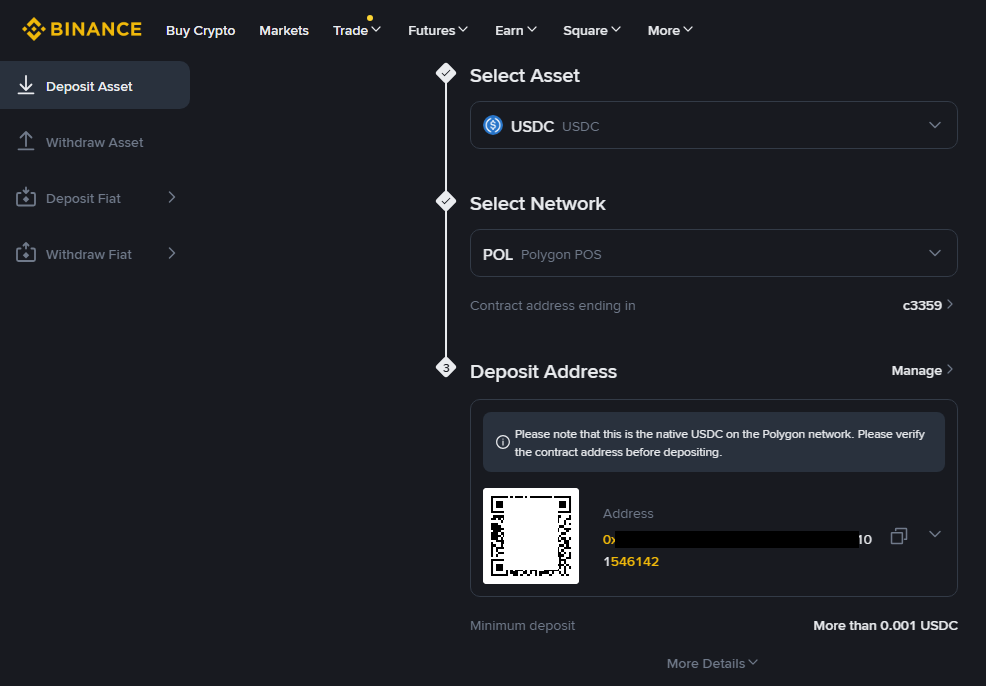Click the Minimum deposit label

[523, 626]
